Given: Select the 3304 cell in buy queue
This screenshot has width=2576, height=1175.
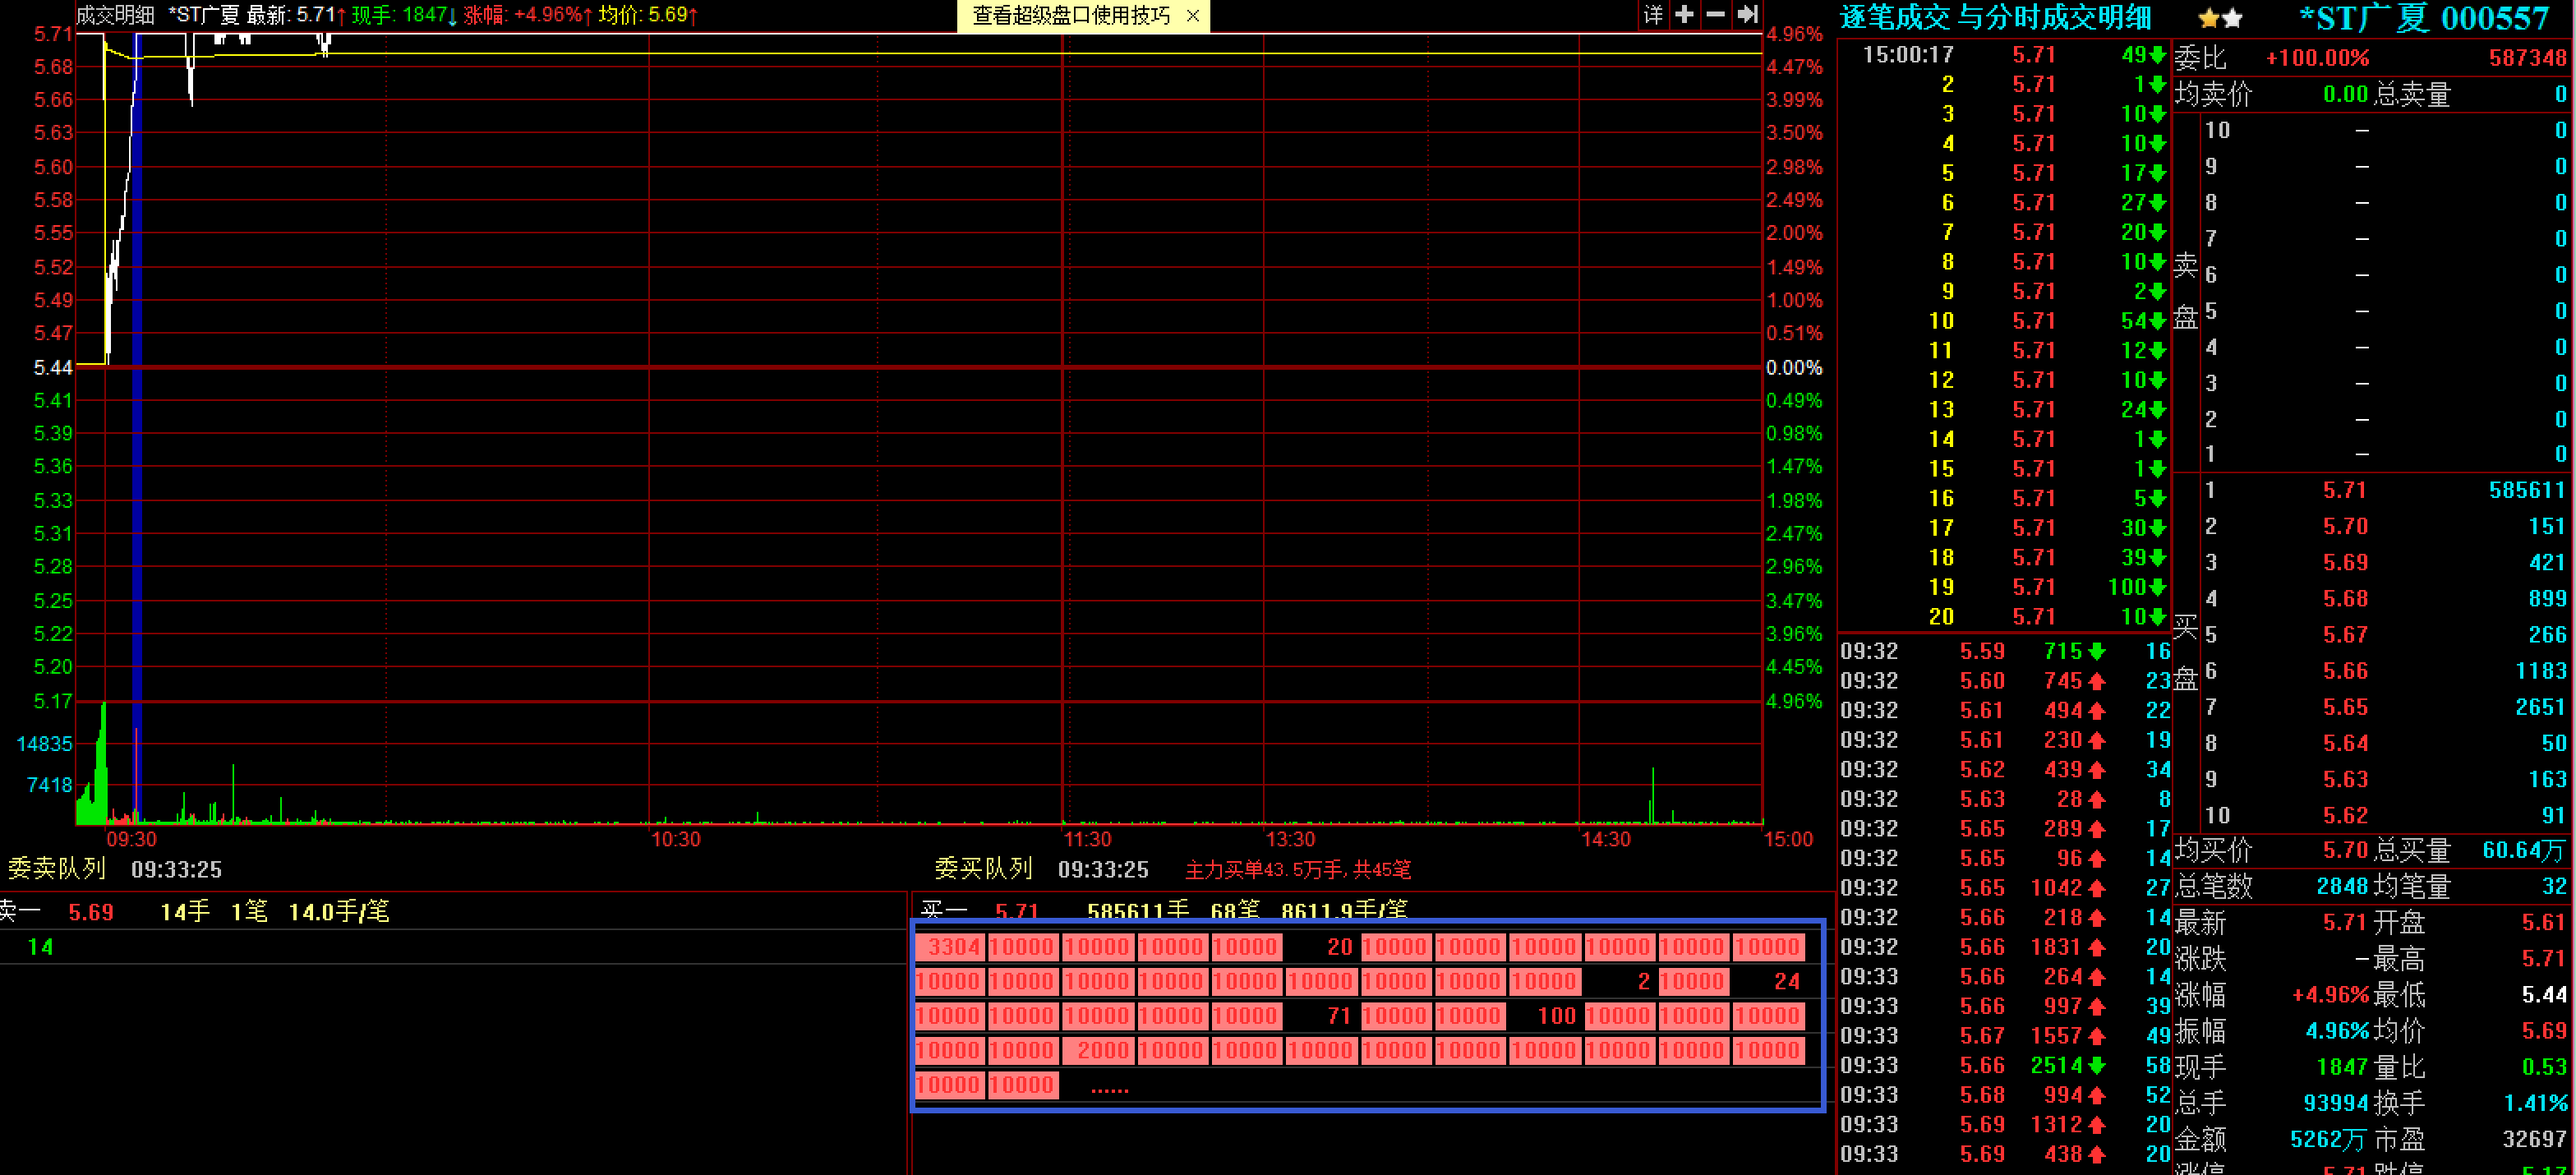Looking at the screenshot, I should (951, 947).
